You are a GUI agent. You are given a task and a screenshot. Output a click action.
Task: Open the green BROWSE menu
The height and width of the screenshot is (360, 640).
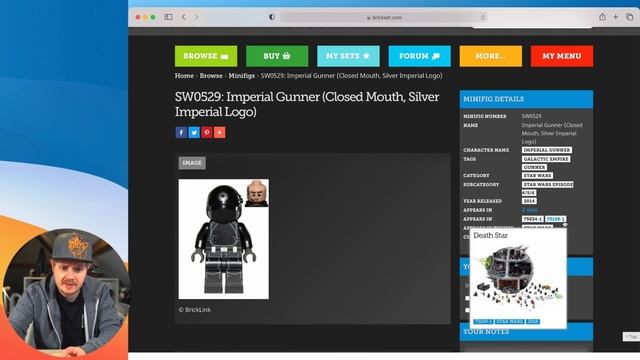[206, 56]
